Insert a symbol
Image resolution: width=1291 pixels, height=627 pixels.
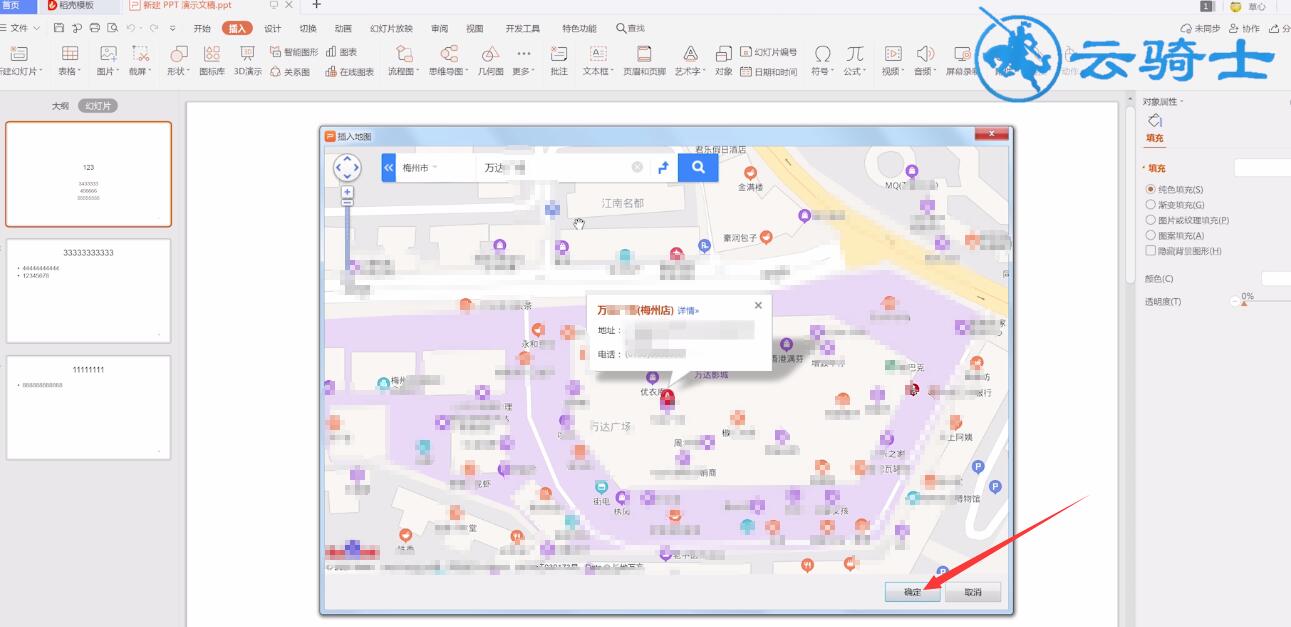coord(822,60)
